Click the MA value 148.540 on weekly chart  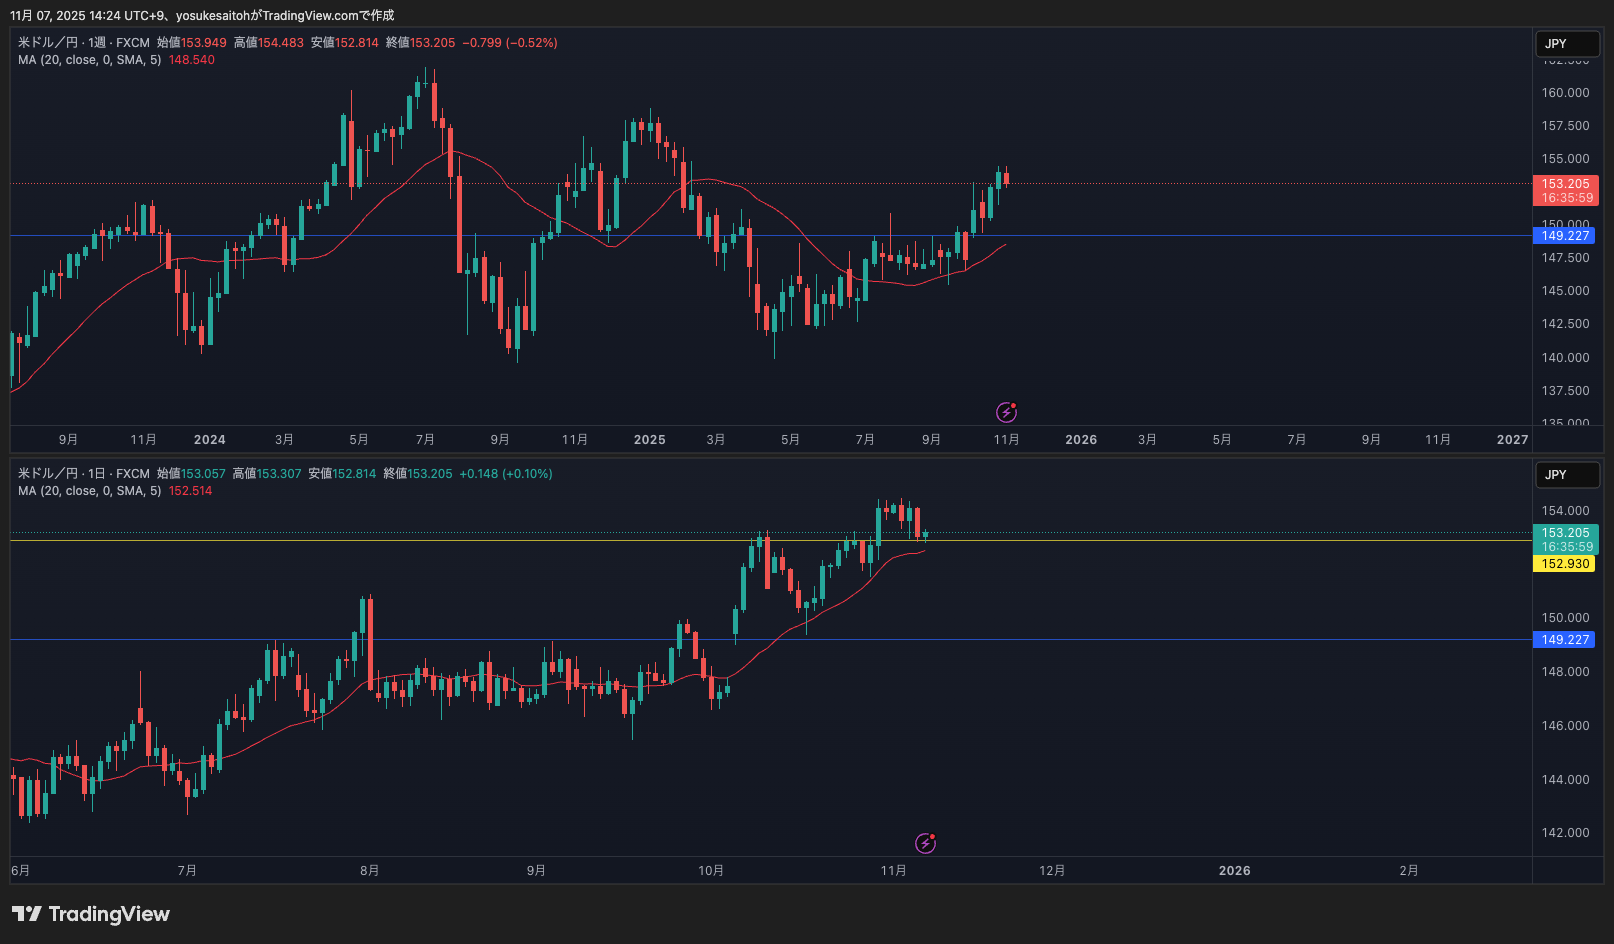pos(192,60)
